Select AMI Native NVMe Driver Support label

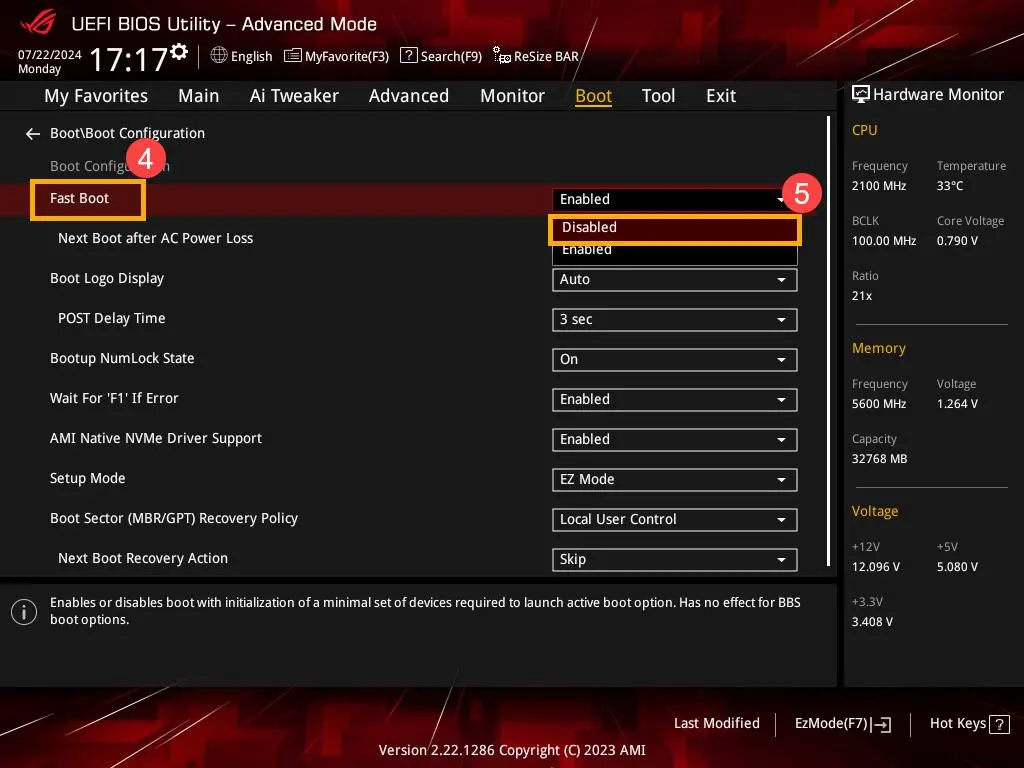pos(155,438)
